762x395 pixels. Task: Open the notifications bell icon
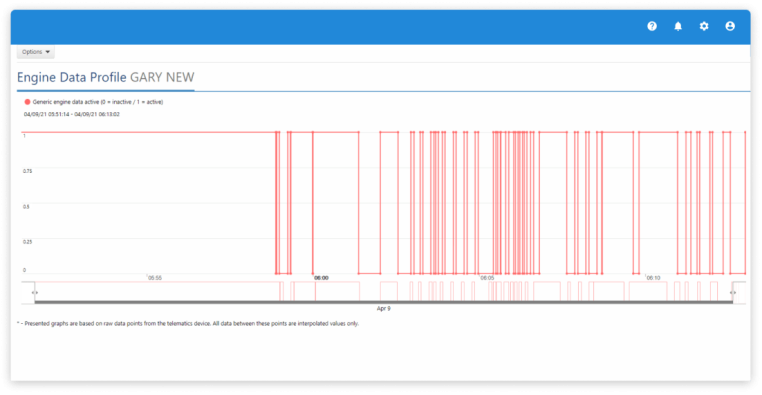tap(678, 26)
